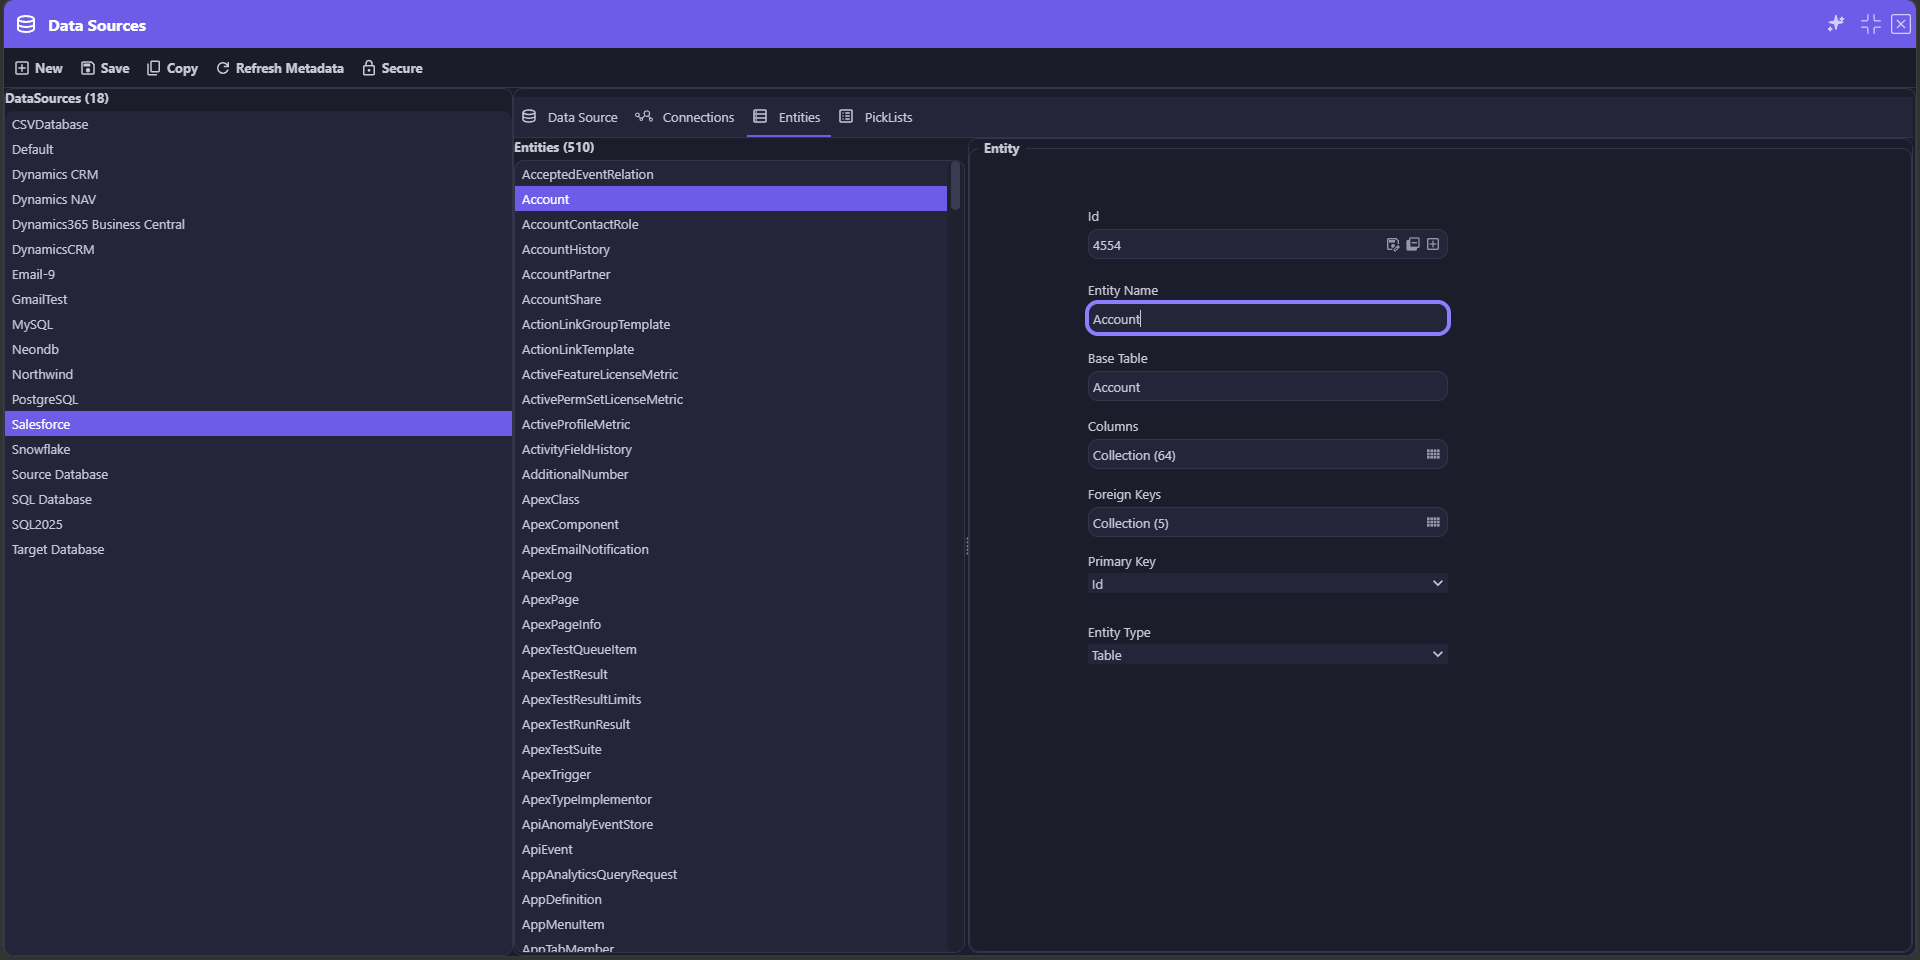The image size is (1920, 960).
Task: Select the ActivityFieldHistory entity
Action: pos(731,449)
